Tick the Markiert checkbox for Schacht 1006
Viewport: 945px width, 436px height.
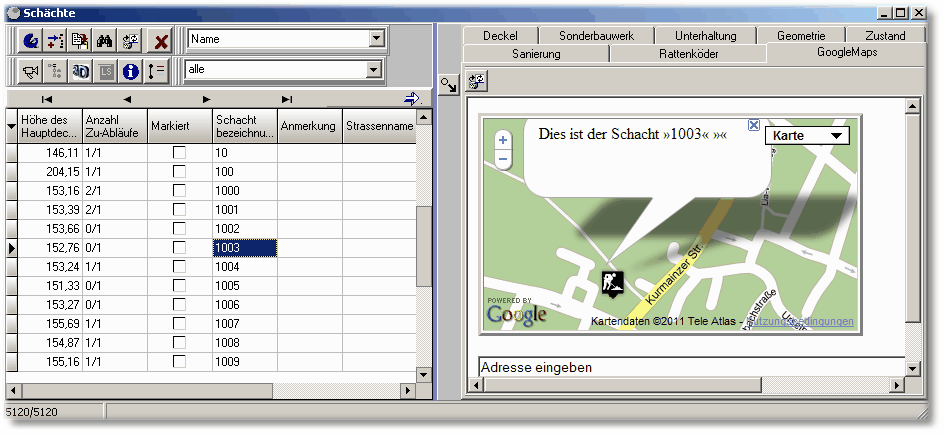180,305
